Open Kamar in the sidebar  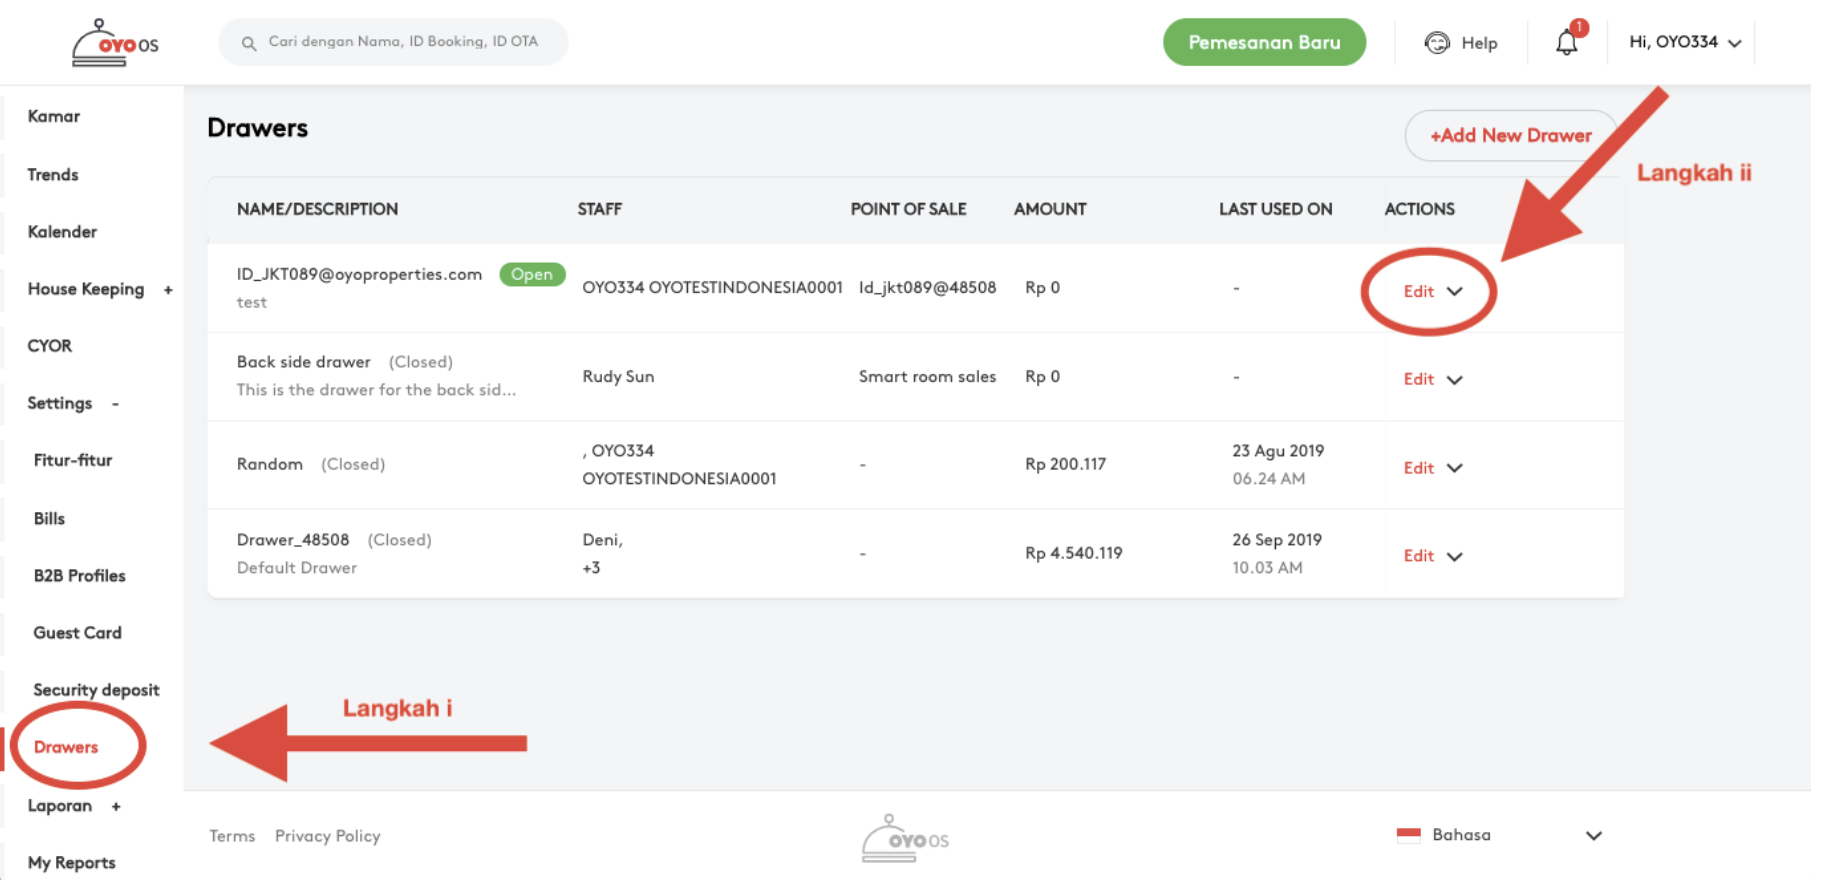pos(54,116)
